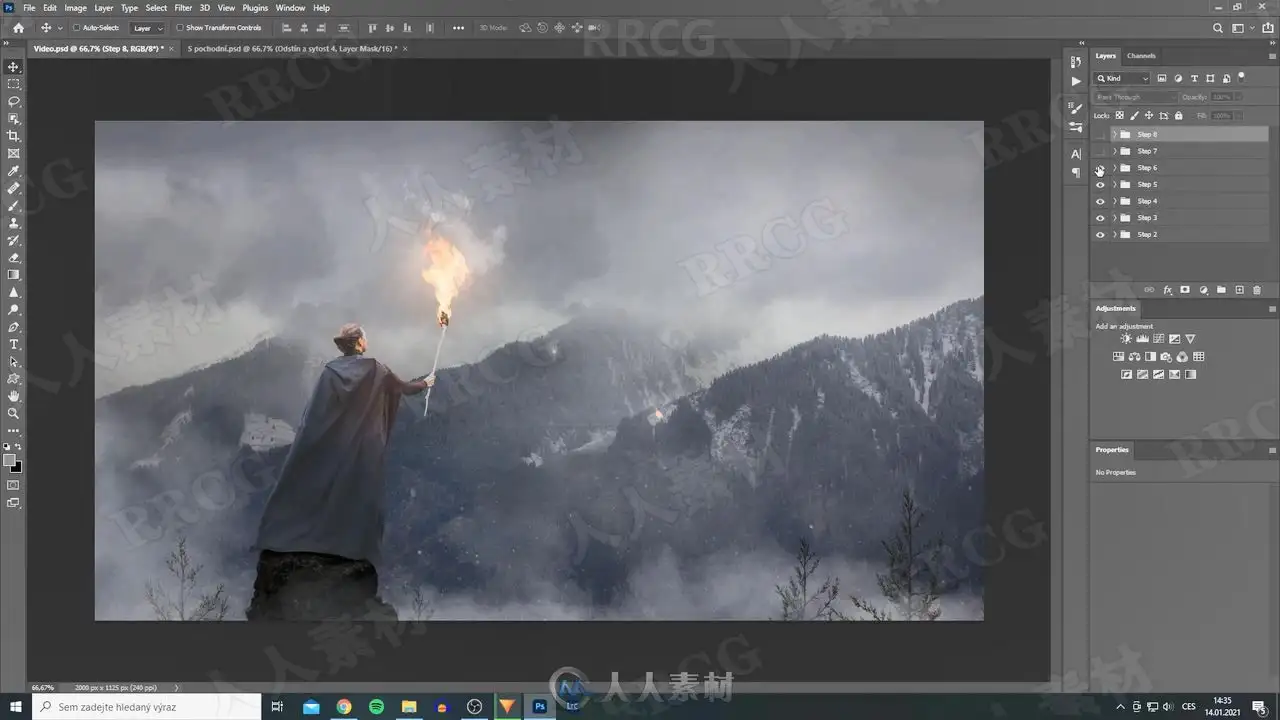Add a layer mask in Layers panel
1280x720 pixels.
coord(1185,290)
